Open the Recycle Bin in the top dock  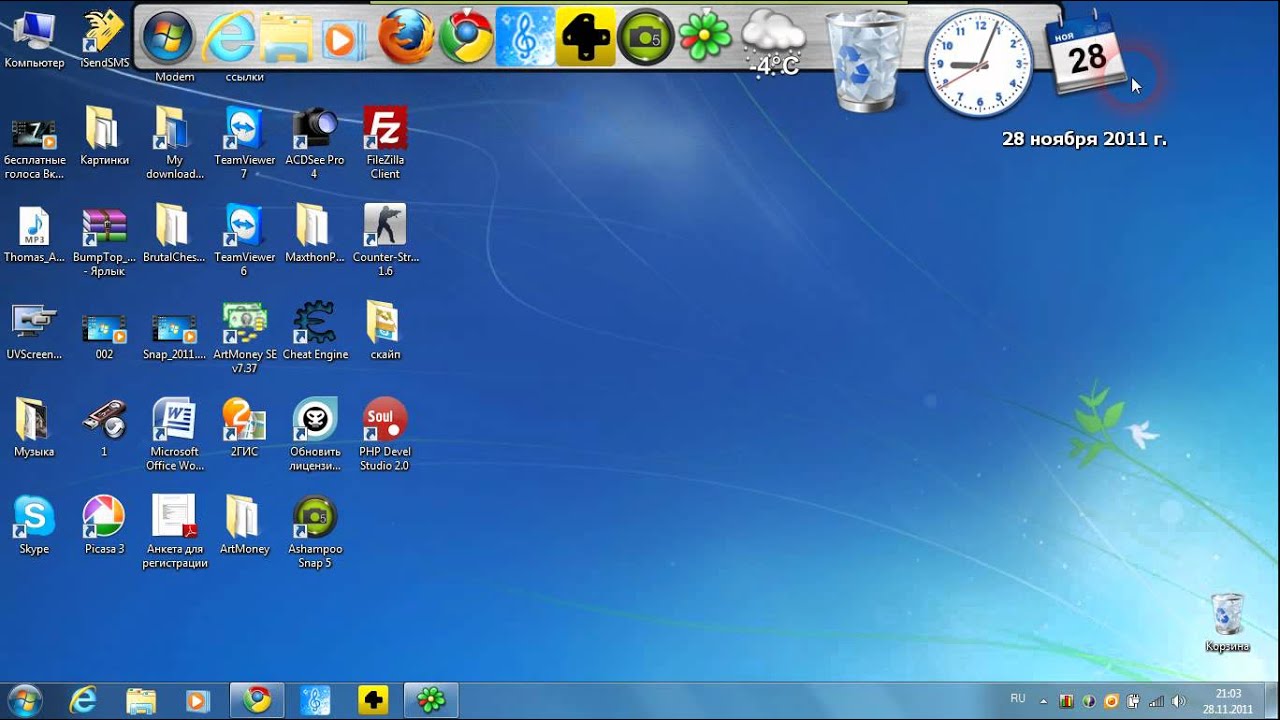tap(866, 60)
